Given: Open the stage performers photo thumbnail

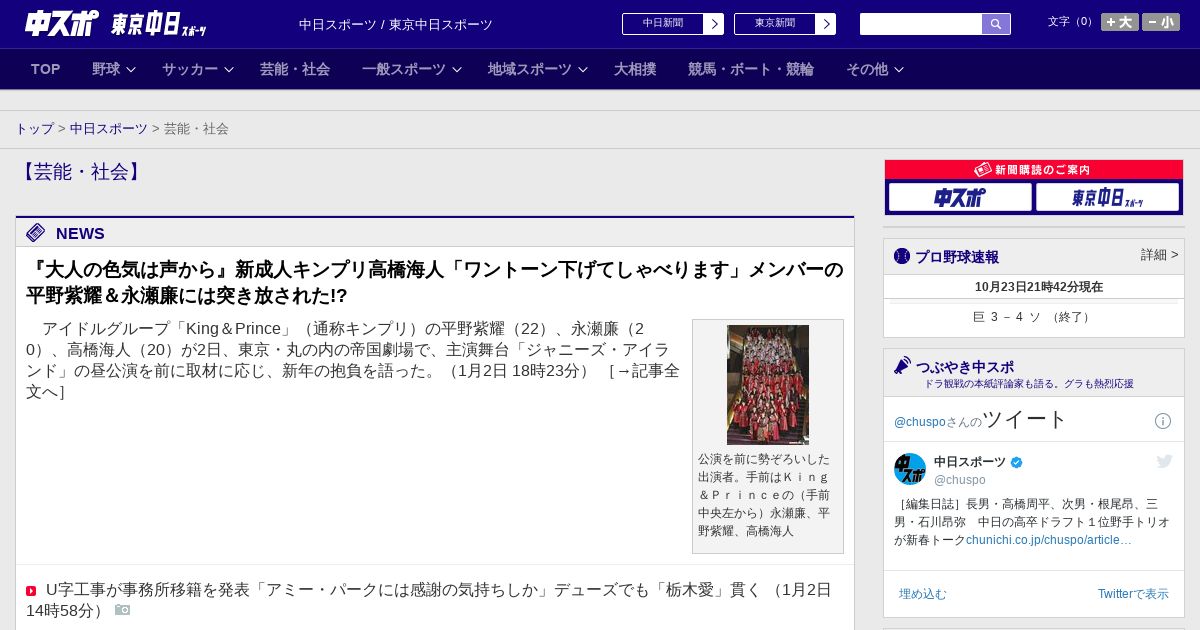Looking at the screenshot, I should pos(768,385).
